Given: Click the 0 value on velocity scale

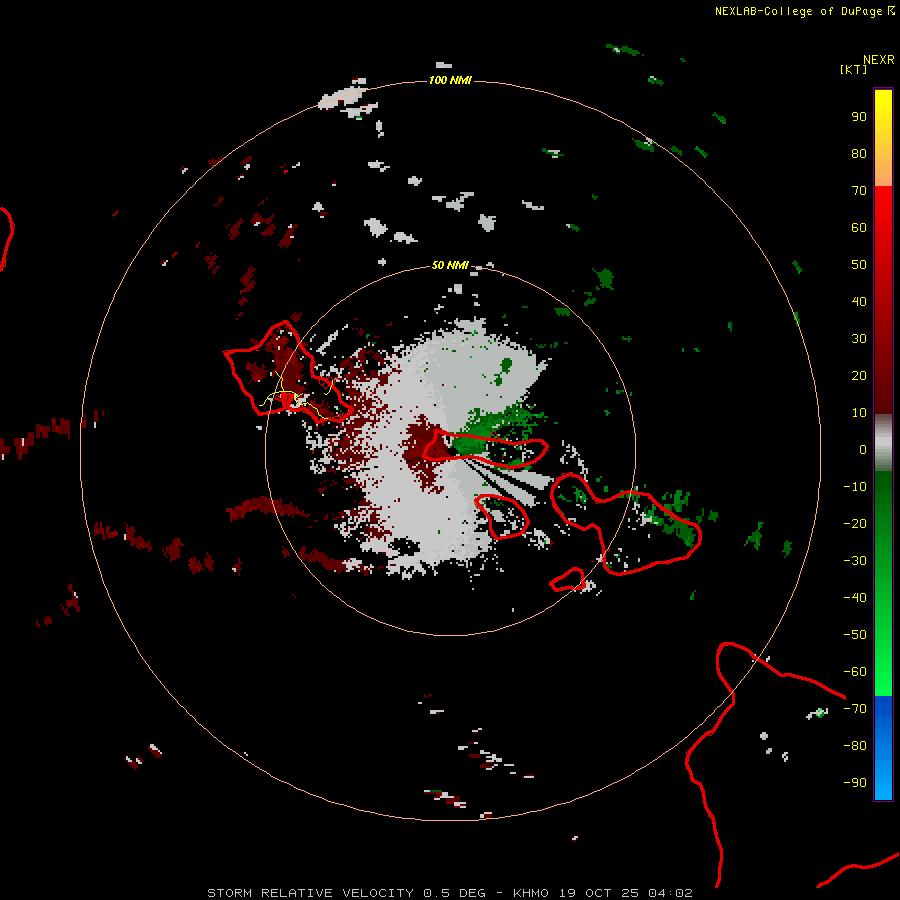Looking at the screenshot, I should [863, 450].
